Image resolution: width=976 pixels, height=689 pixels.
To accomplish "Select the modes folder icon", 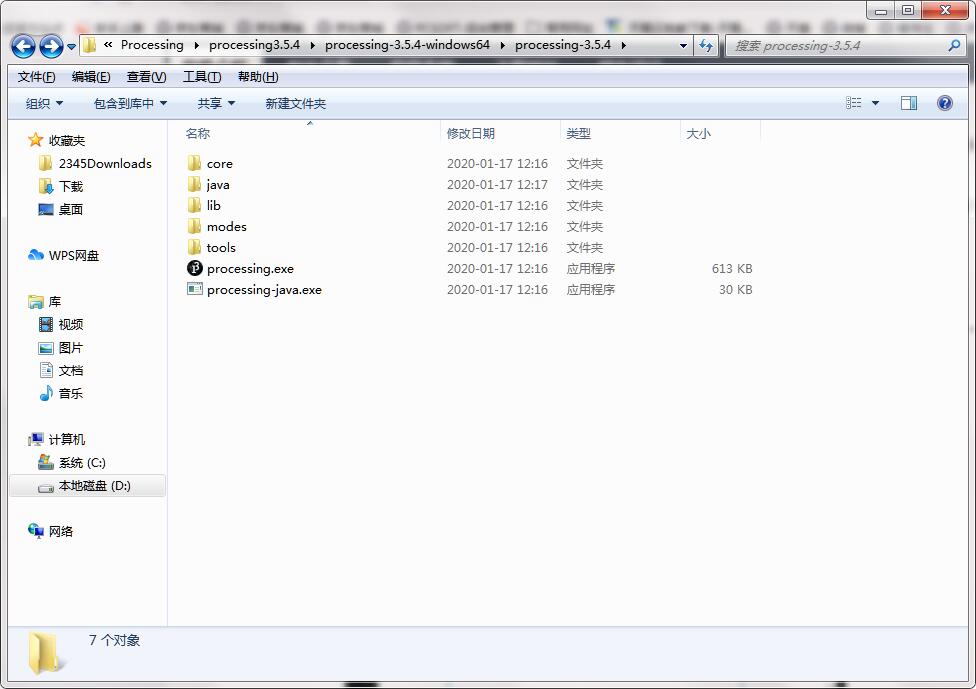I will click(194, 226).
